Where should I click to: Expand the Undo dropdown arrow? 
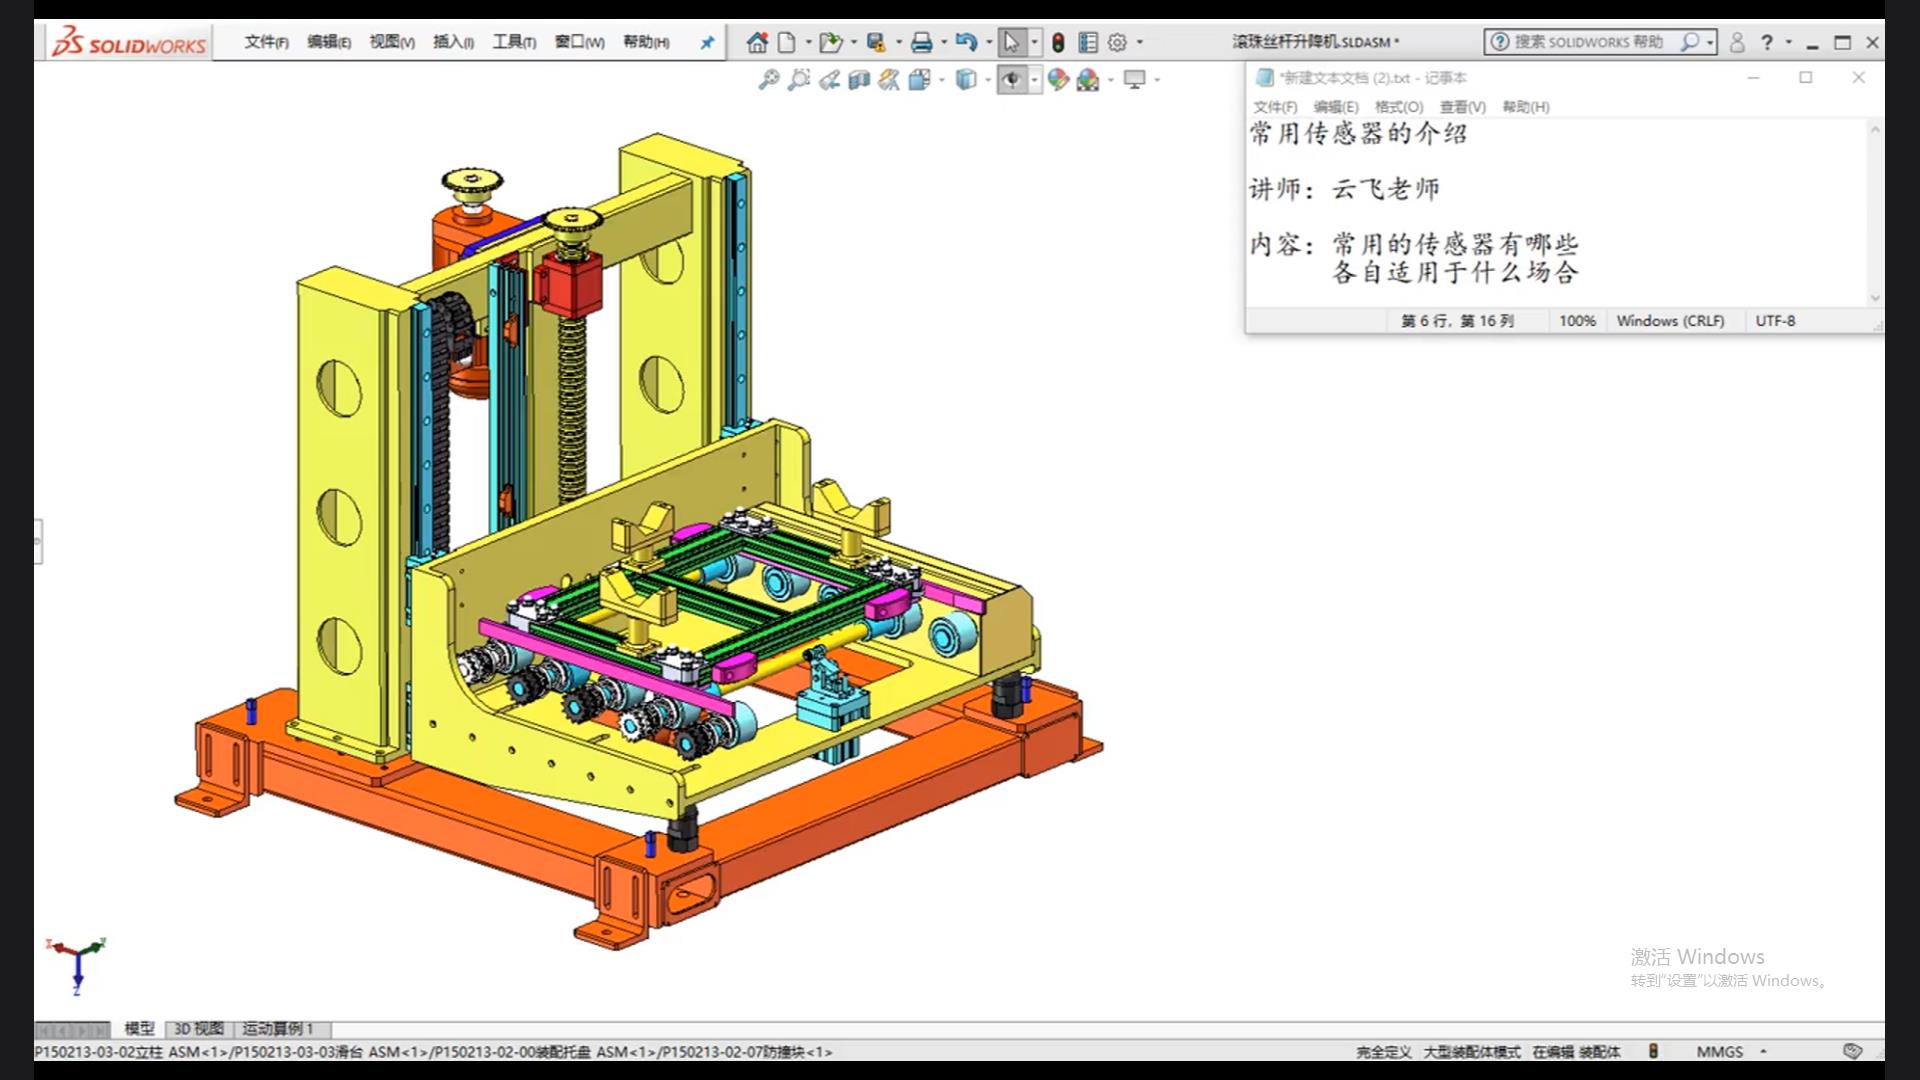pos(989,42)
